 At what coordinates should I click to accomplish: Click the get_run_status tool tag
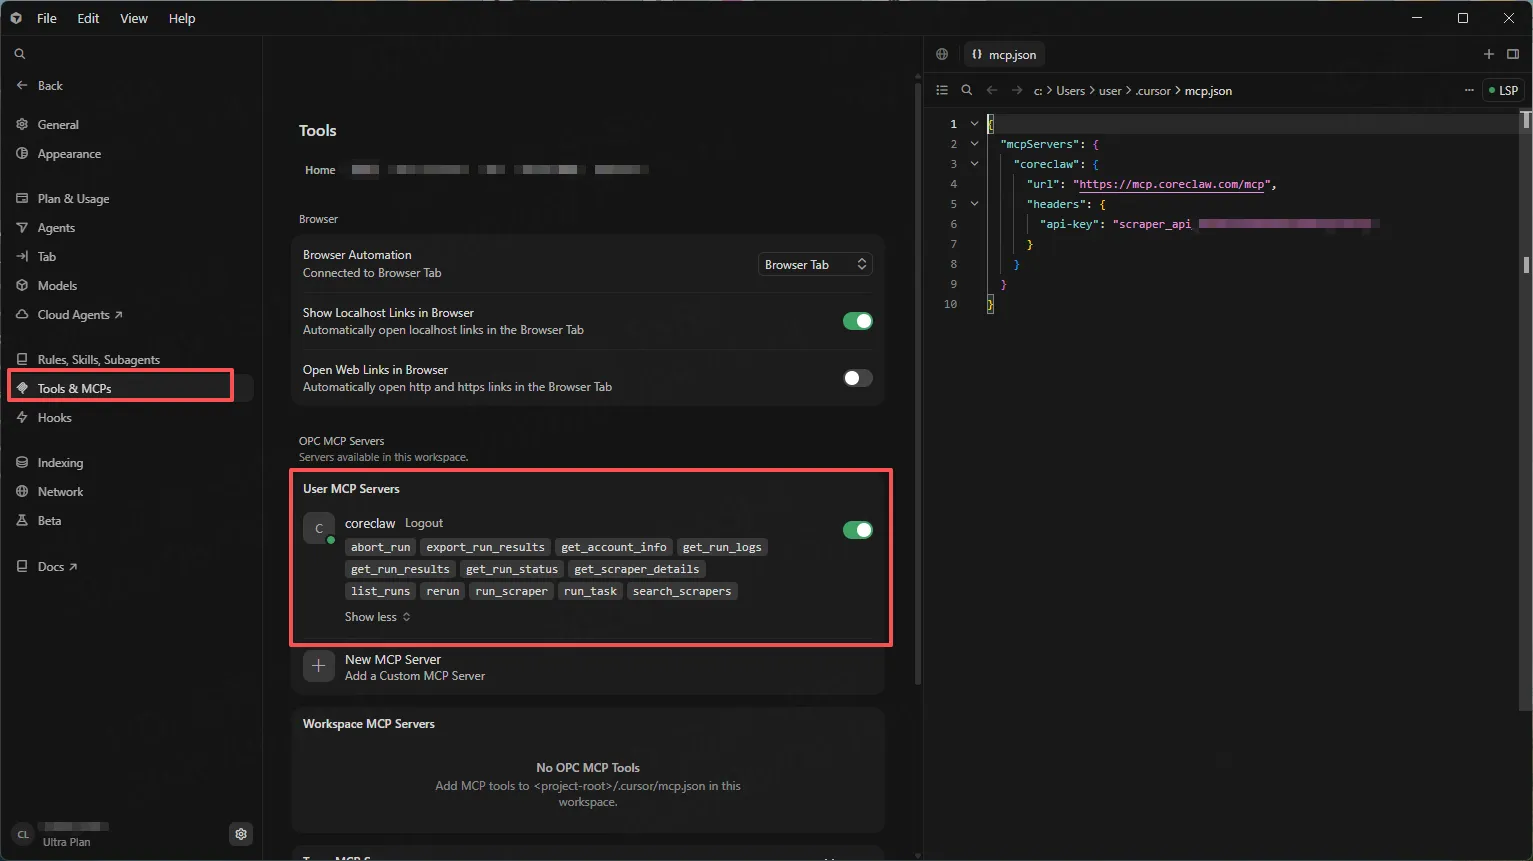(x=512, y=569)
